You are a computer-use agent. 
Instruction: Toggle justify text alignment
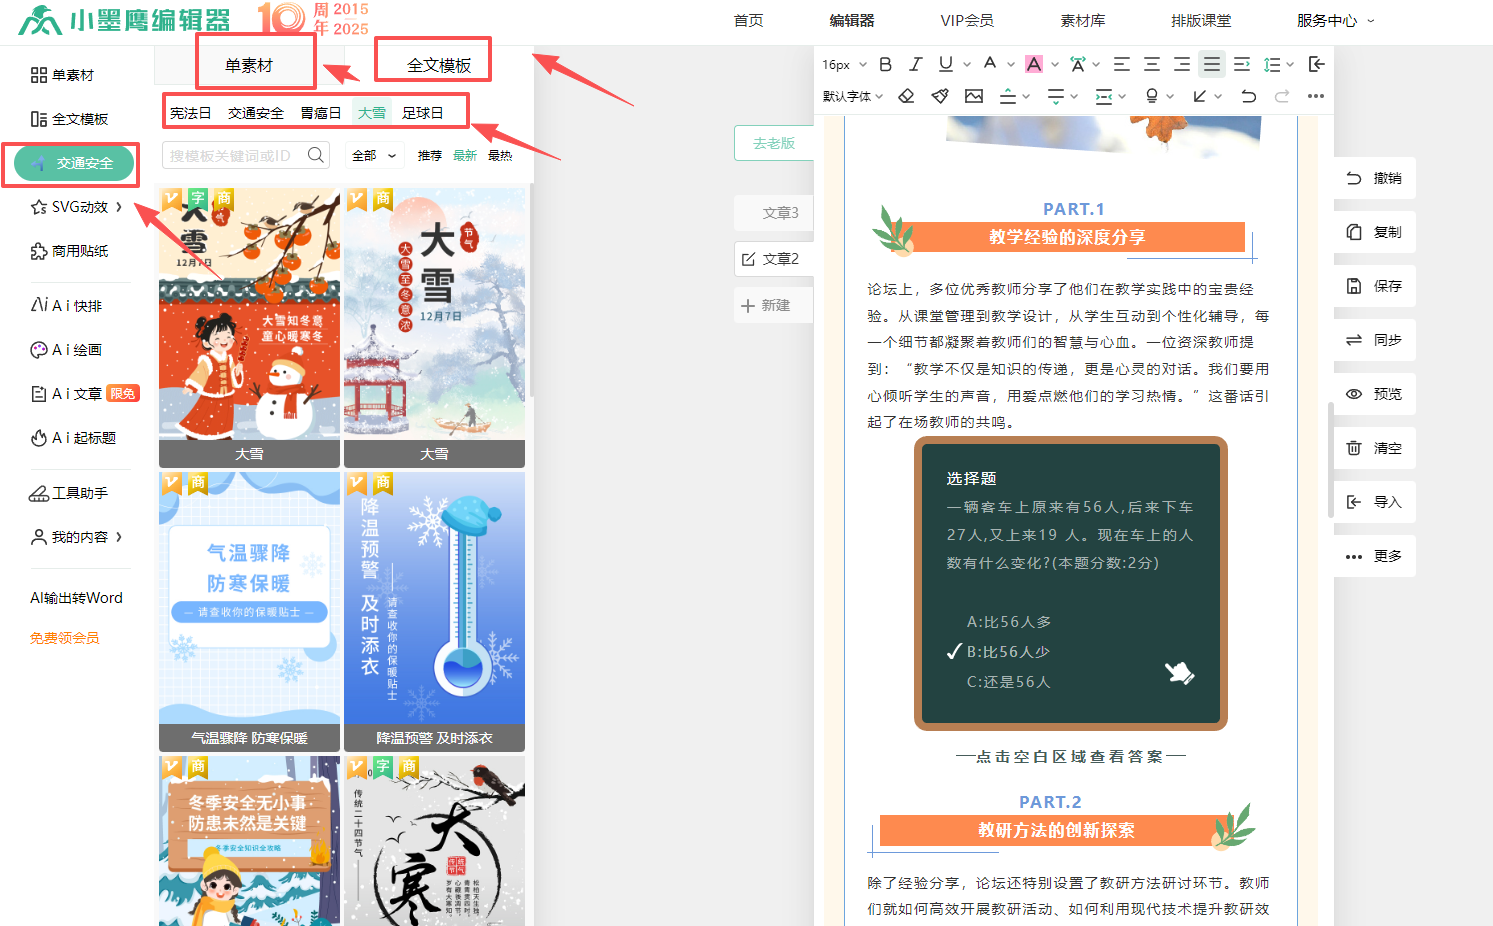tap(1212, 64)
